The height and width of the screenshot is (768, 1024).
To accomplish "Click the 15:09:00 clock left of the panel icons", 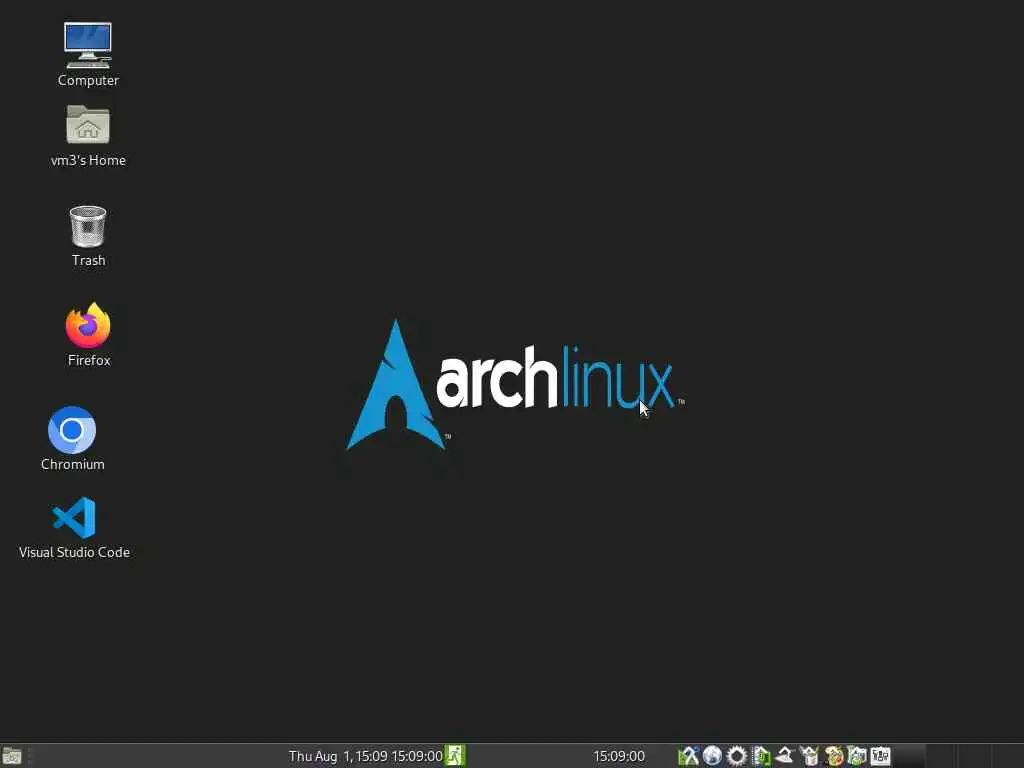I will click(619, 756).
